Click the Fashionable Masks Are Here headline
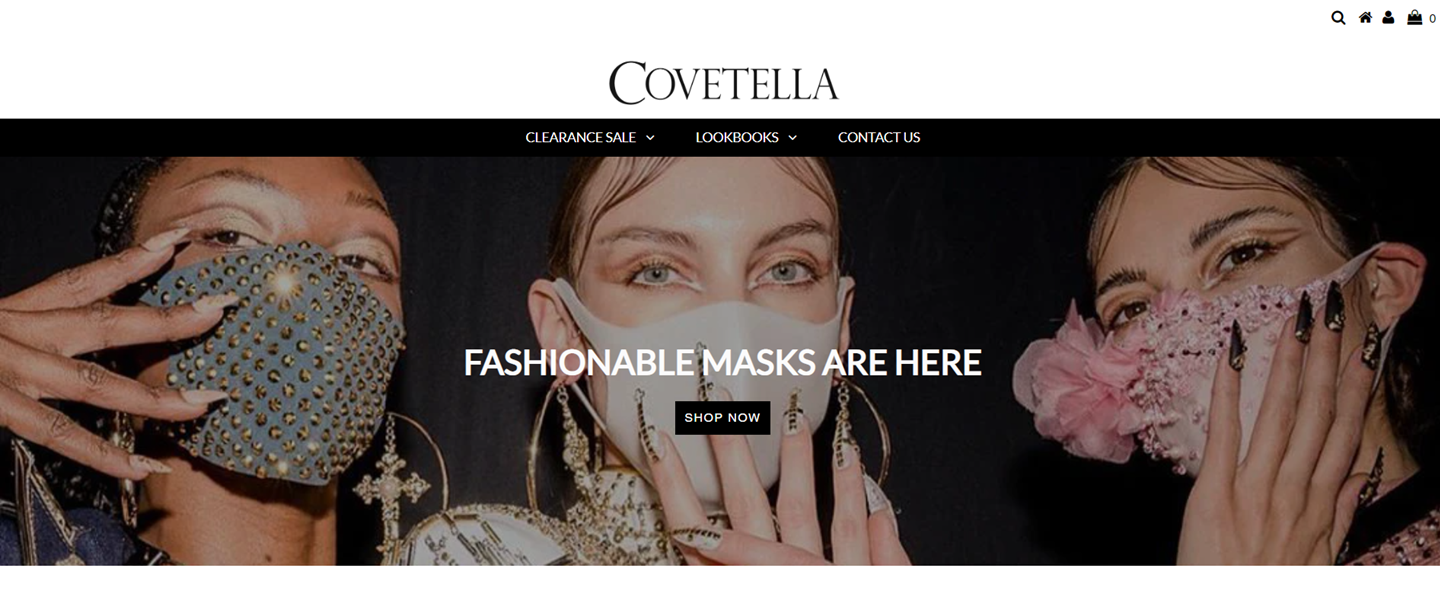Screen dimensions: 1440x608 (x=722, y=362)
